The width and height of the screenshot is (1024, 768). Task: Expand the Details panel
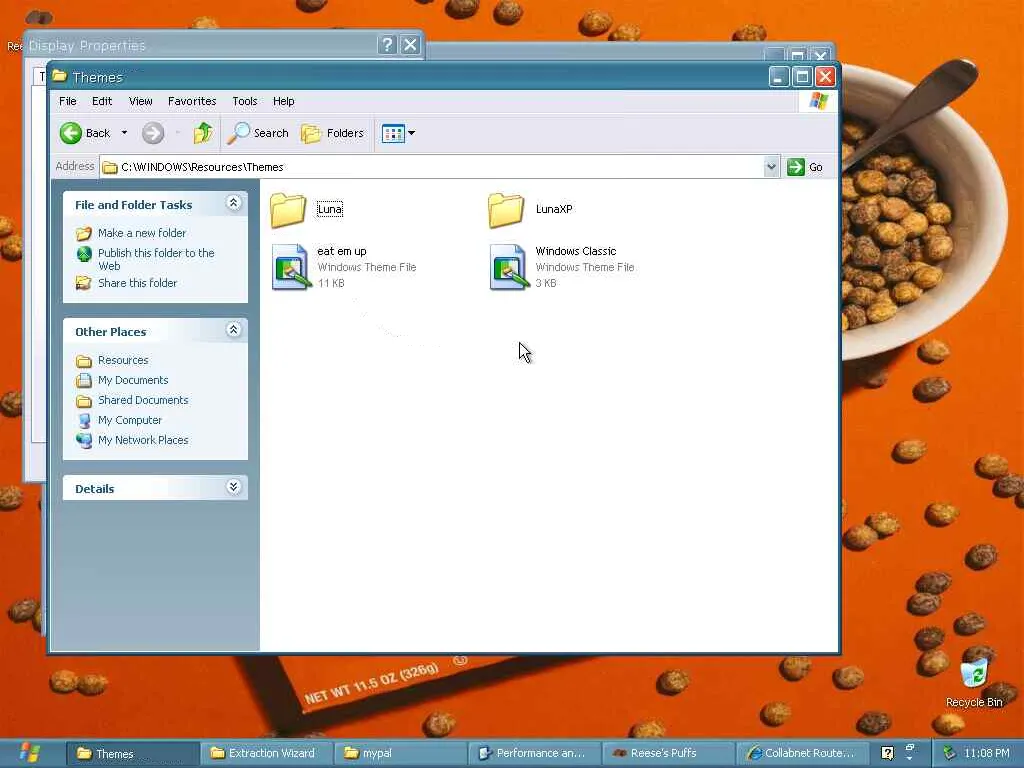pyautogui.click(x=233, y=487)
